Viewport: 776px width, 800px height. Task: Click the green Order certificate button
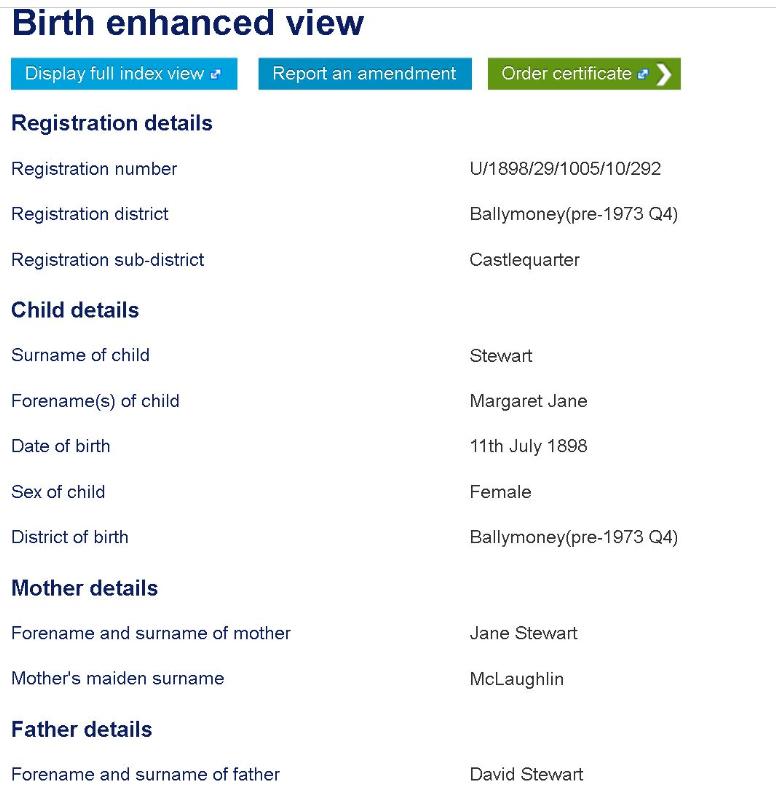(567, 74)
